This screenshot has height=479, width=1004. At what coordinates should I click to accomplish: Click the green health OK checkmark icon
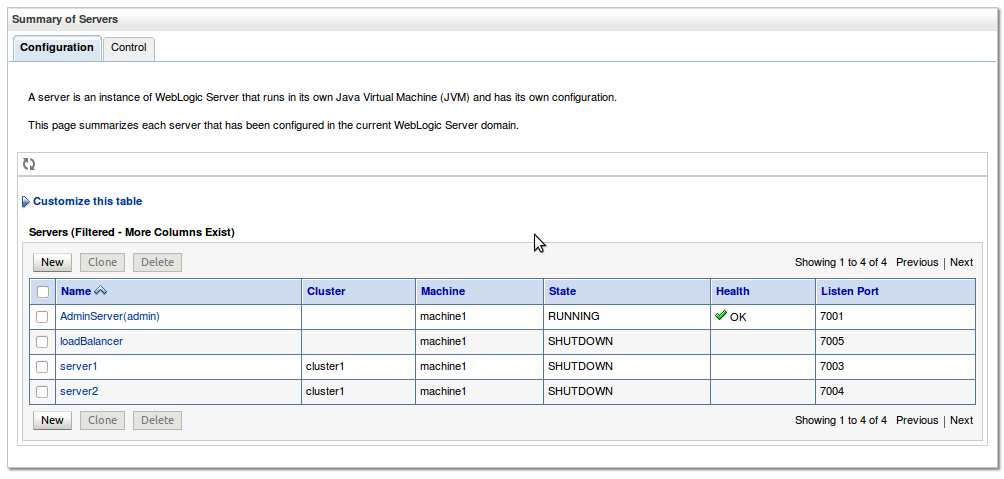(721, 315)
